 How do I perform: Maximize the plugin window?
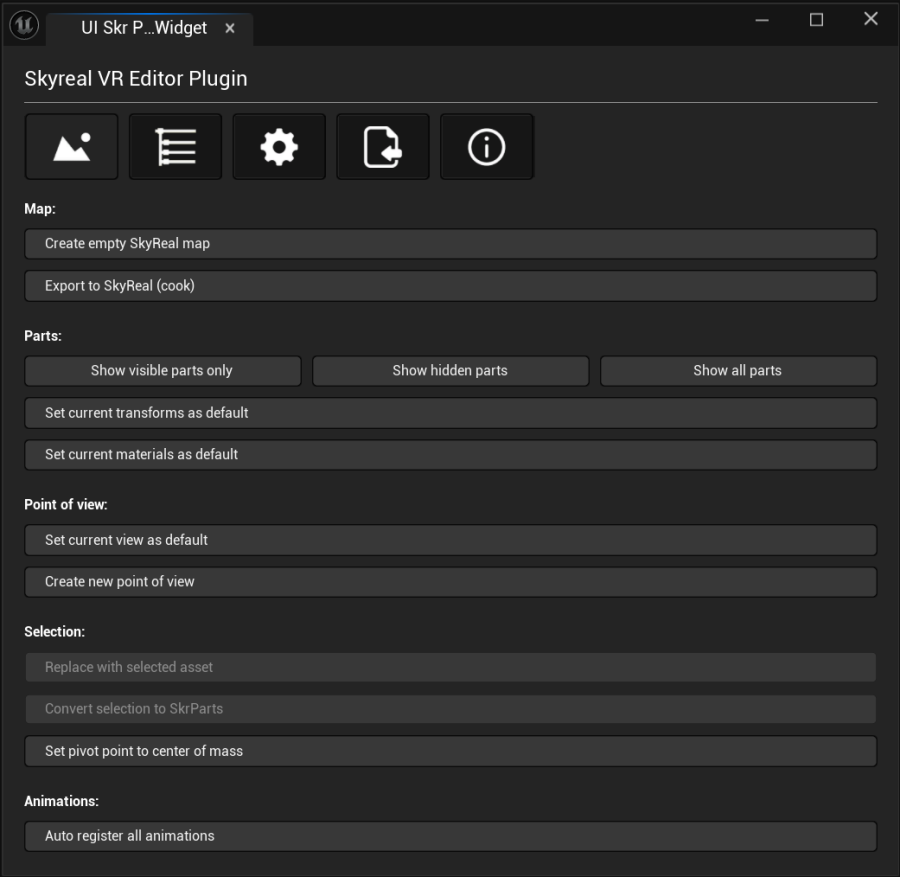pyautogui.click(x=816, y=20)
